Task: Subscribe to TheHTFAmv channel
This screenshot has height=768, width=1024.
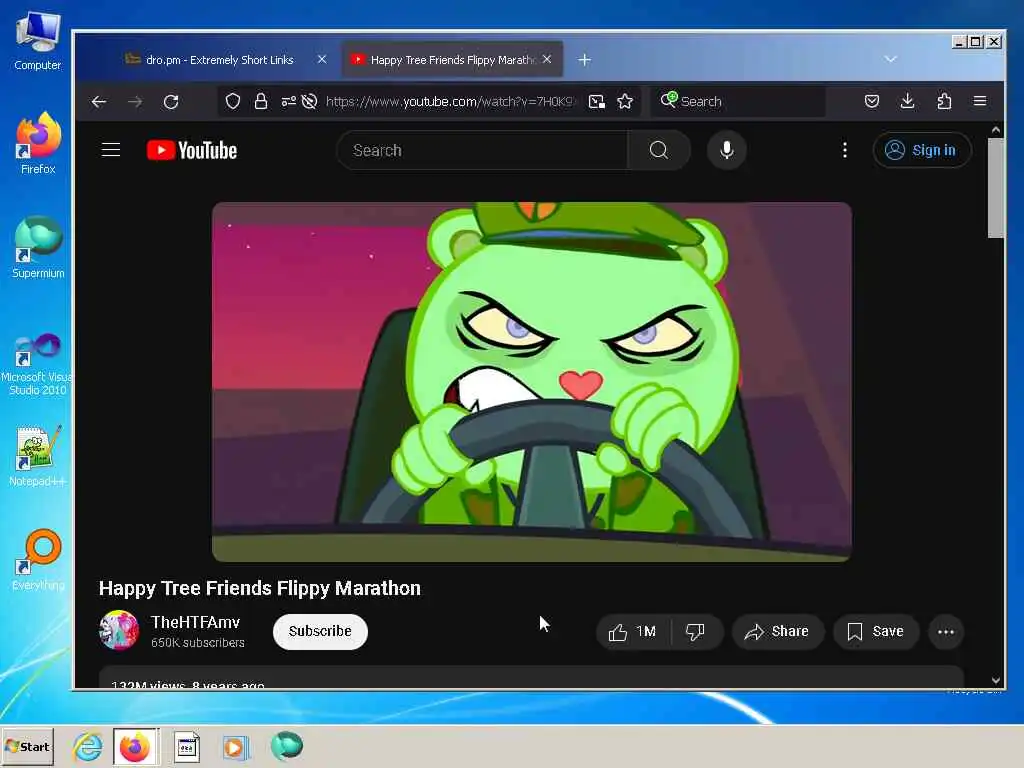Action: 320,632
